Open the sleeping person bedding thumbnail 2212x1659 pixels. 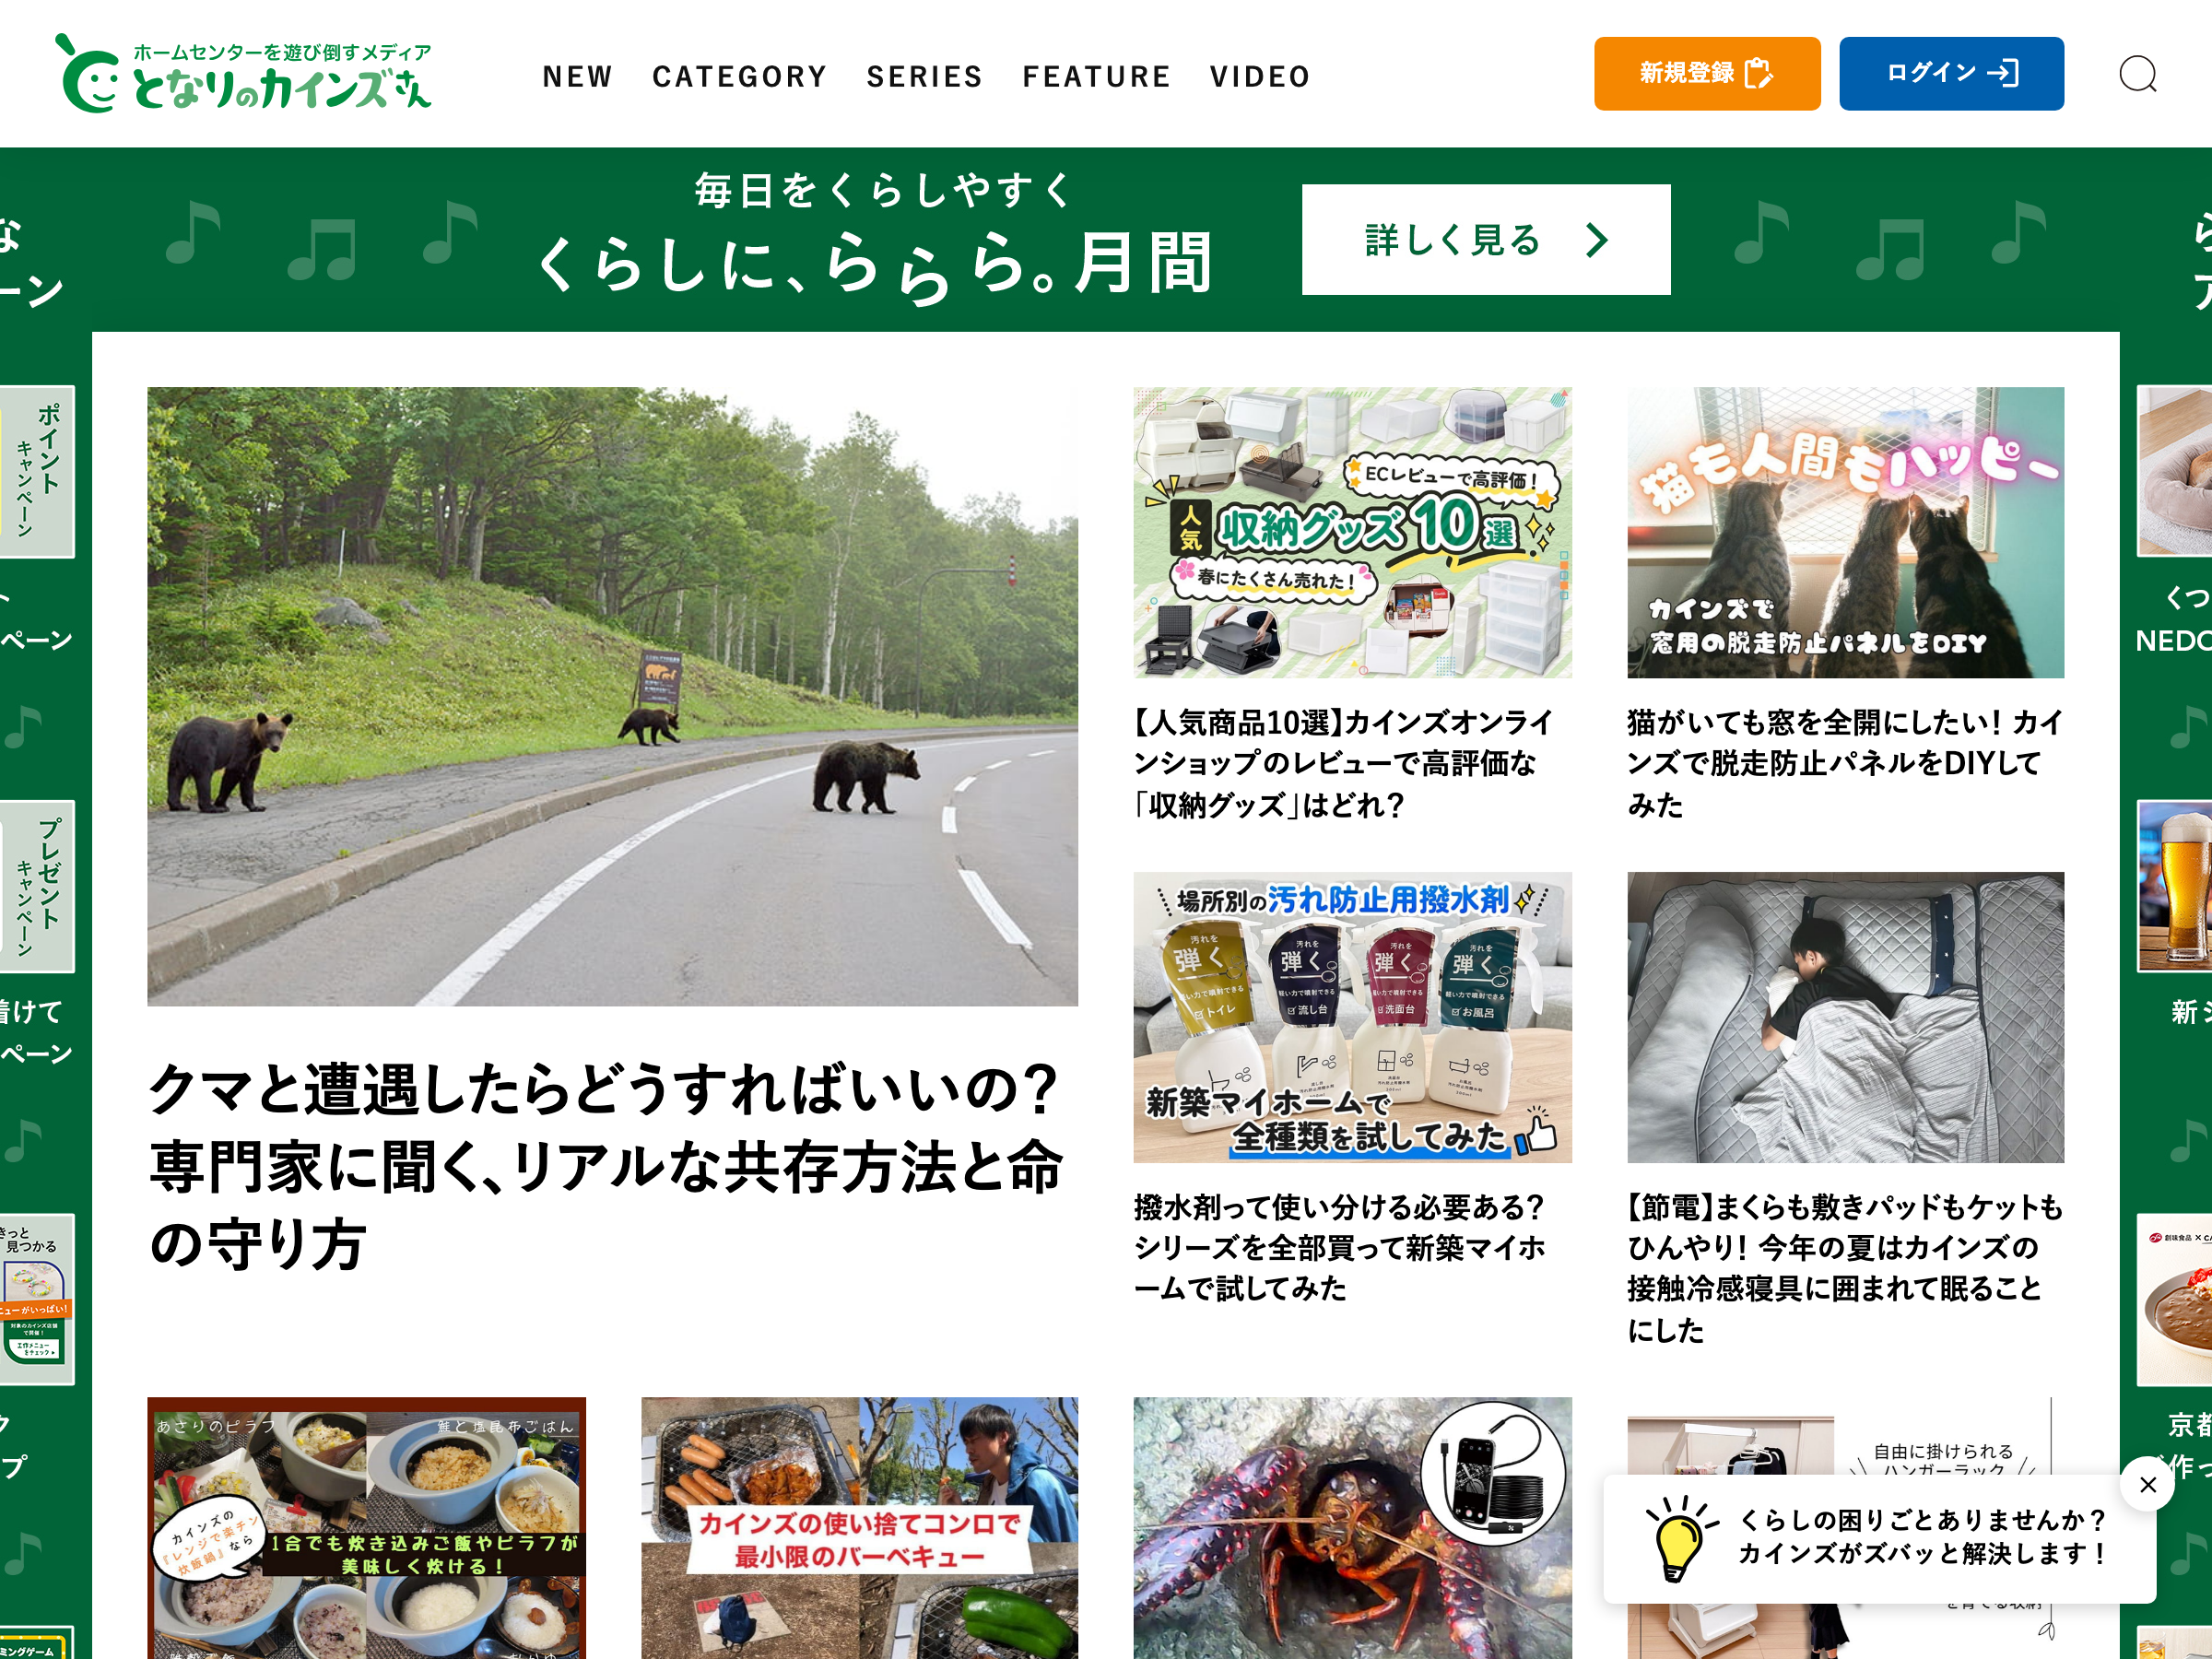(x=1845, y=1017)
